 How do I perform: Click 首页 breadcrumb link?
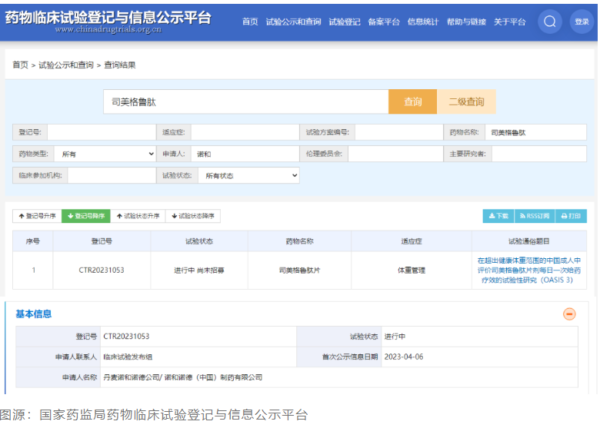click(20, 65)
